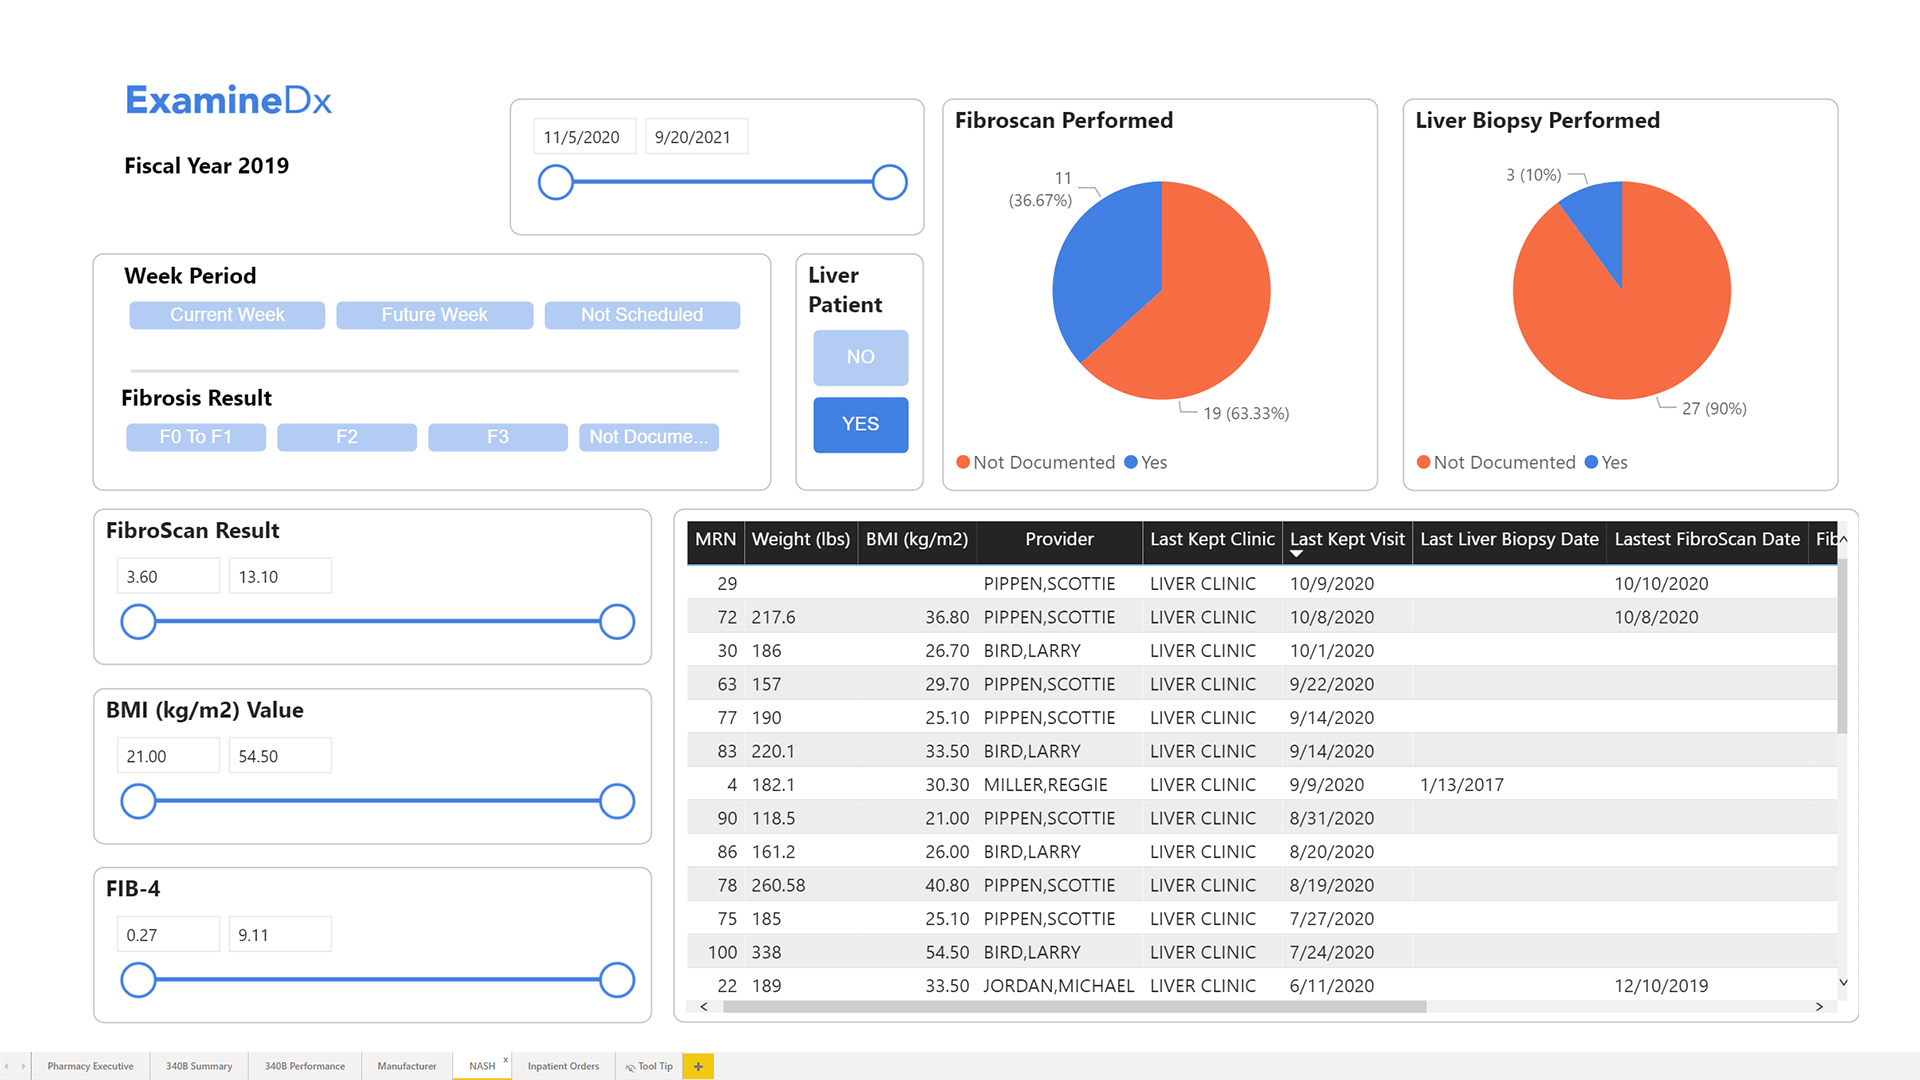
Task: Click FibroScan Result maximum field 13.10
Action: tap(280, 577)
